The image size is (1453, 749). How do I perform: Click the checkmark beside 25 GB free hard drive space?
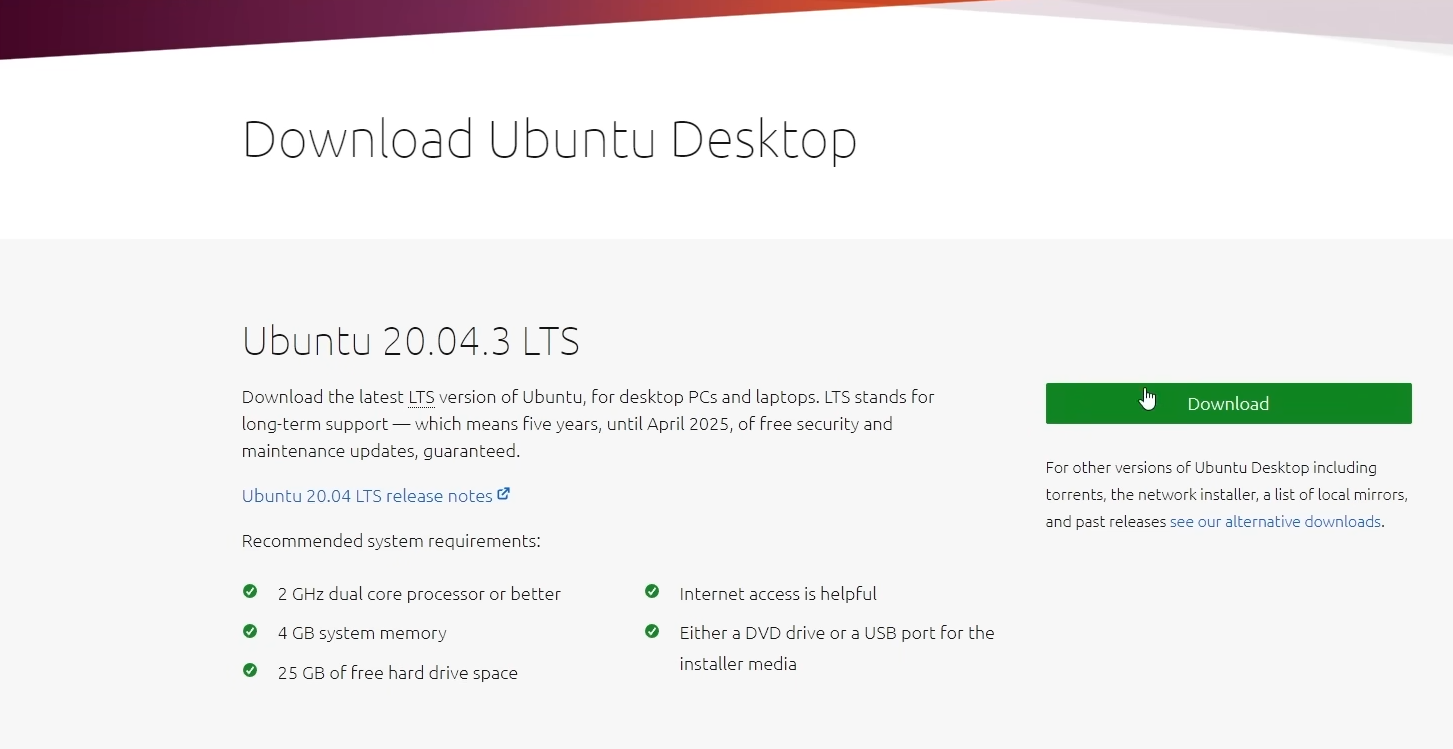pyautogui.click(x=250, y=671)
